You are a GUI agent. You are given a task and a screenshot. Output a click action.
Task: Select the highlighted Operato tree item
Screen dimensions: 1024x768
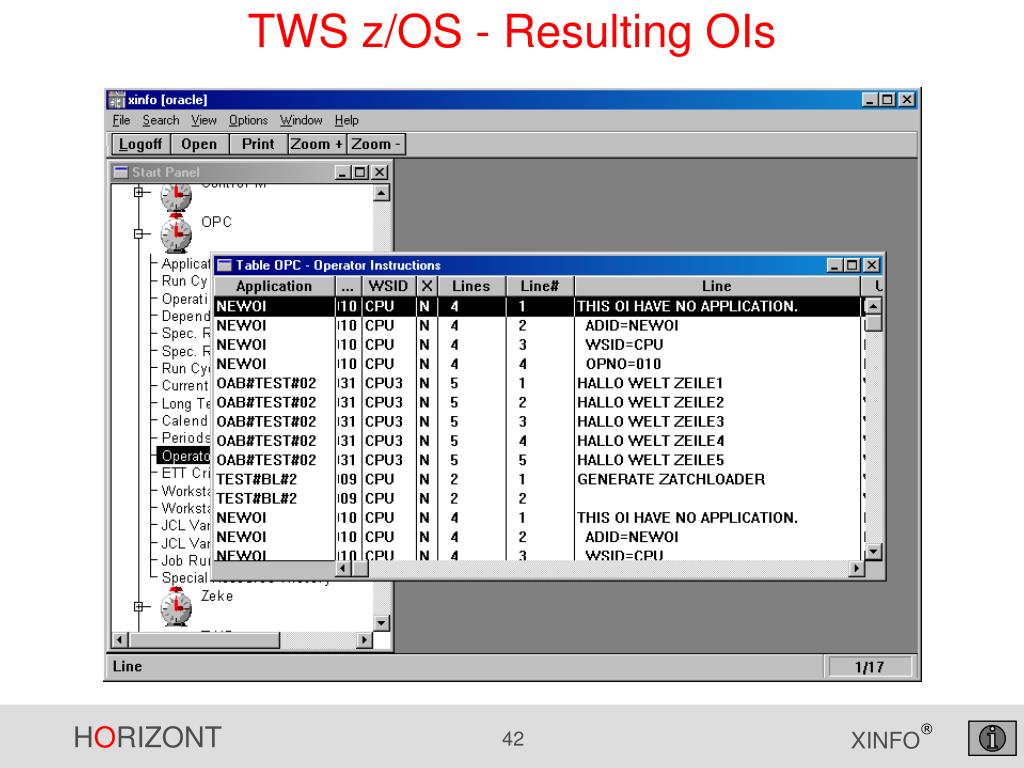[184, 456]
